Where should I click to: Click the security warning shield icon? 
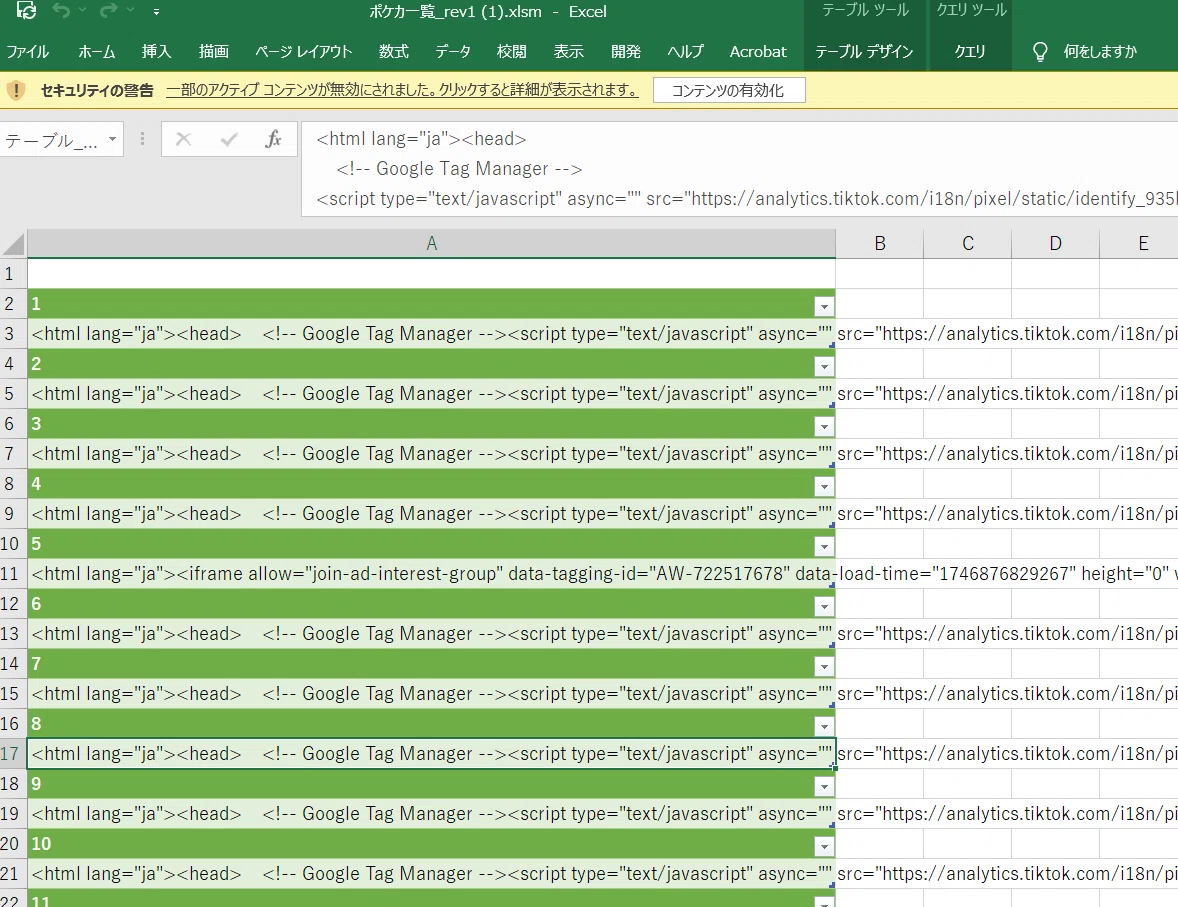tap(16, 91)
